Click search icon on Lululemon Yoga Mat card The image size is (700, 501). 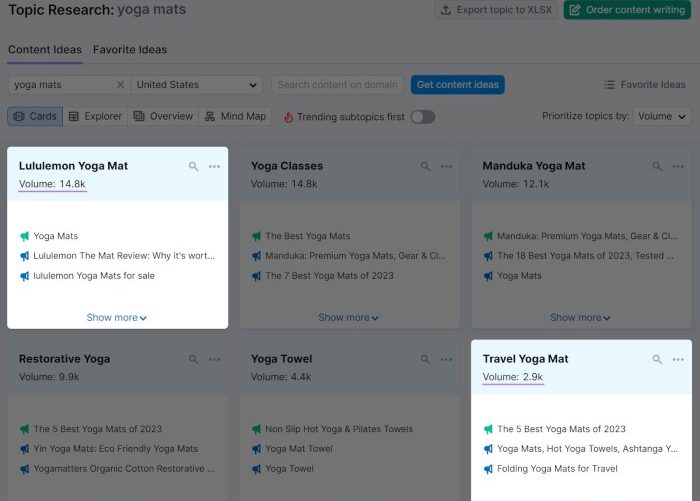tap(193, 167)
